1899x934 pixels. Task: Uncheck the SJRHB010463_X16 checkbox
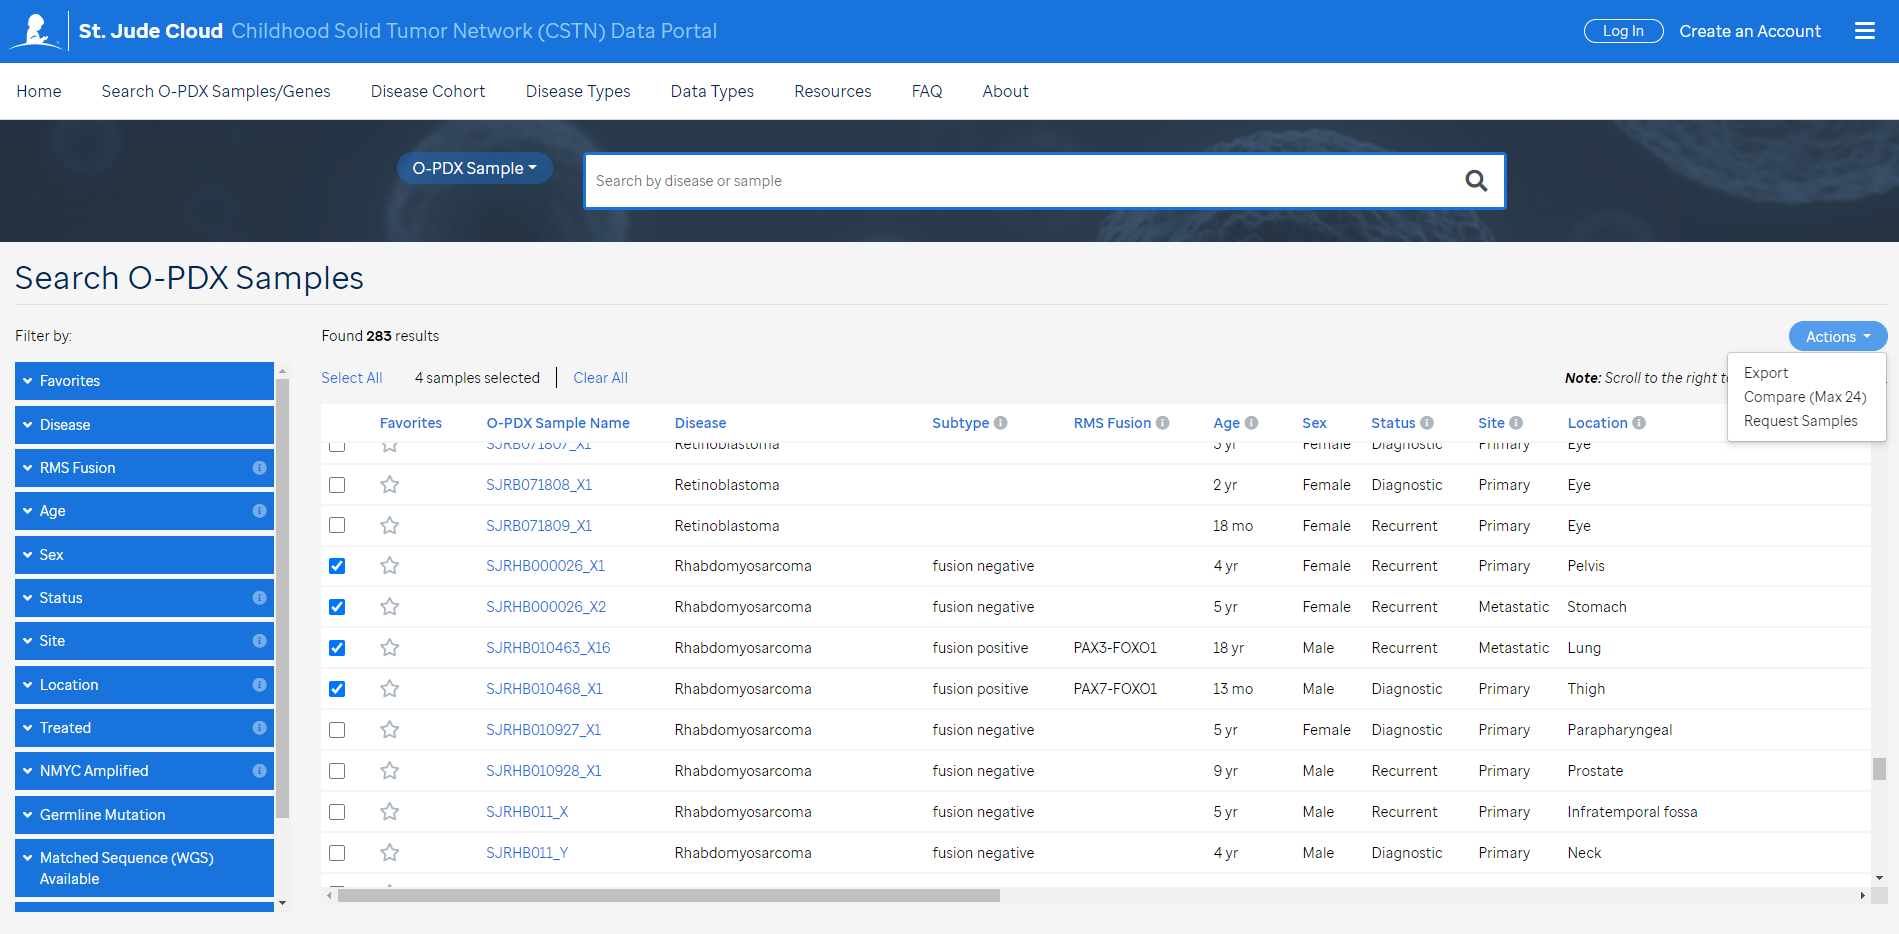point(337,648)
